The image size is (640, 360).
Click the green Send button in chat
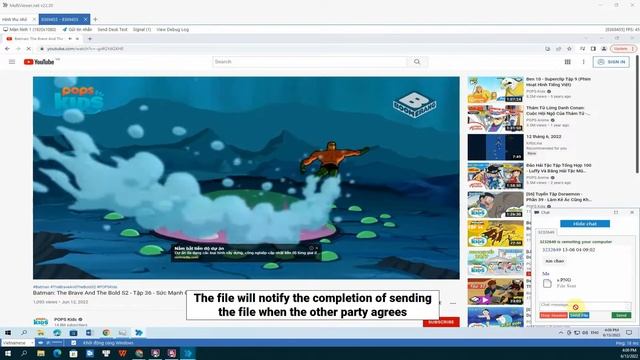point(621,315)
